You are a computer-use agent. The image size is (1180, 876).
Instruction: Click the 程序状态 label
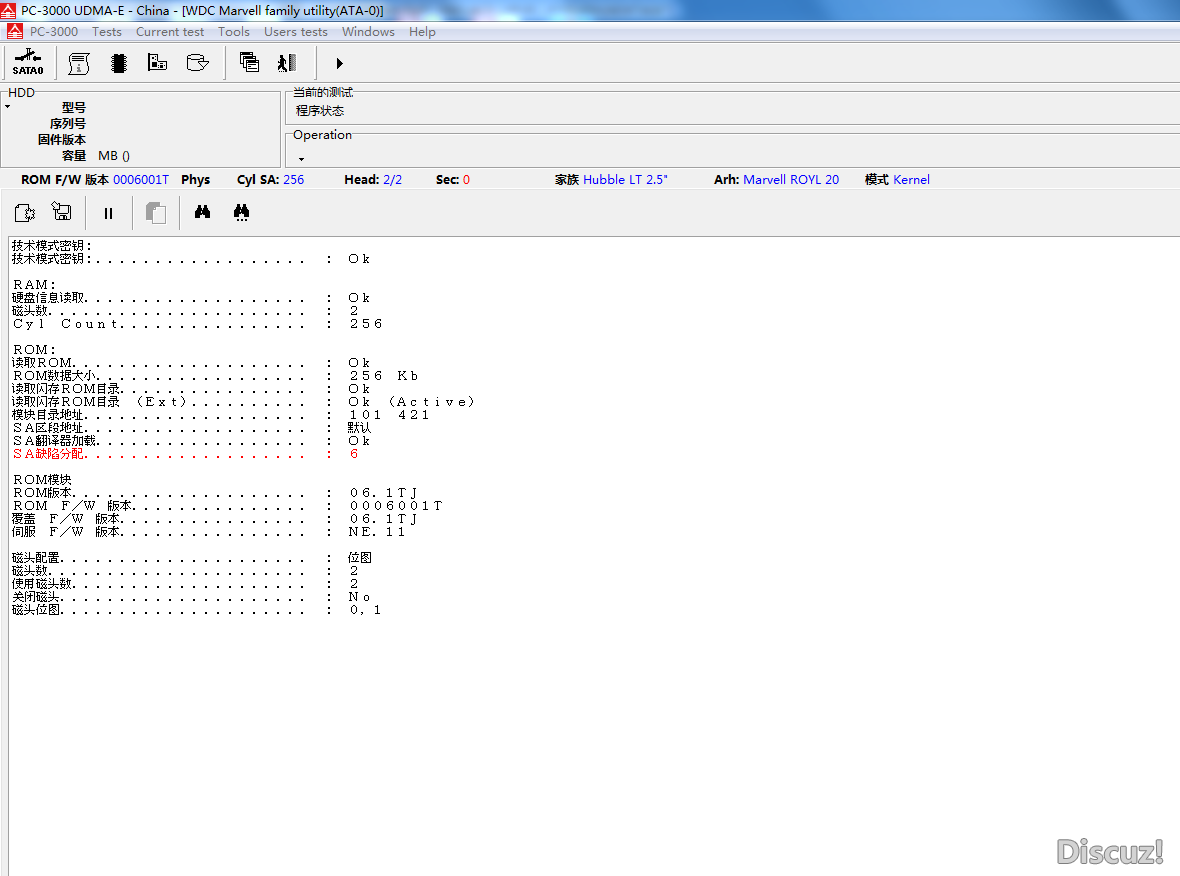point(320,111)
